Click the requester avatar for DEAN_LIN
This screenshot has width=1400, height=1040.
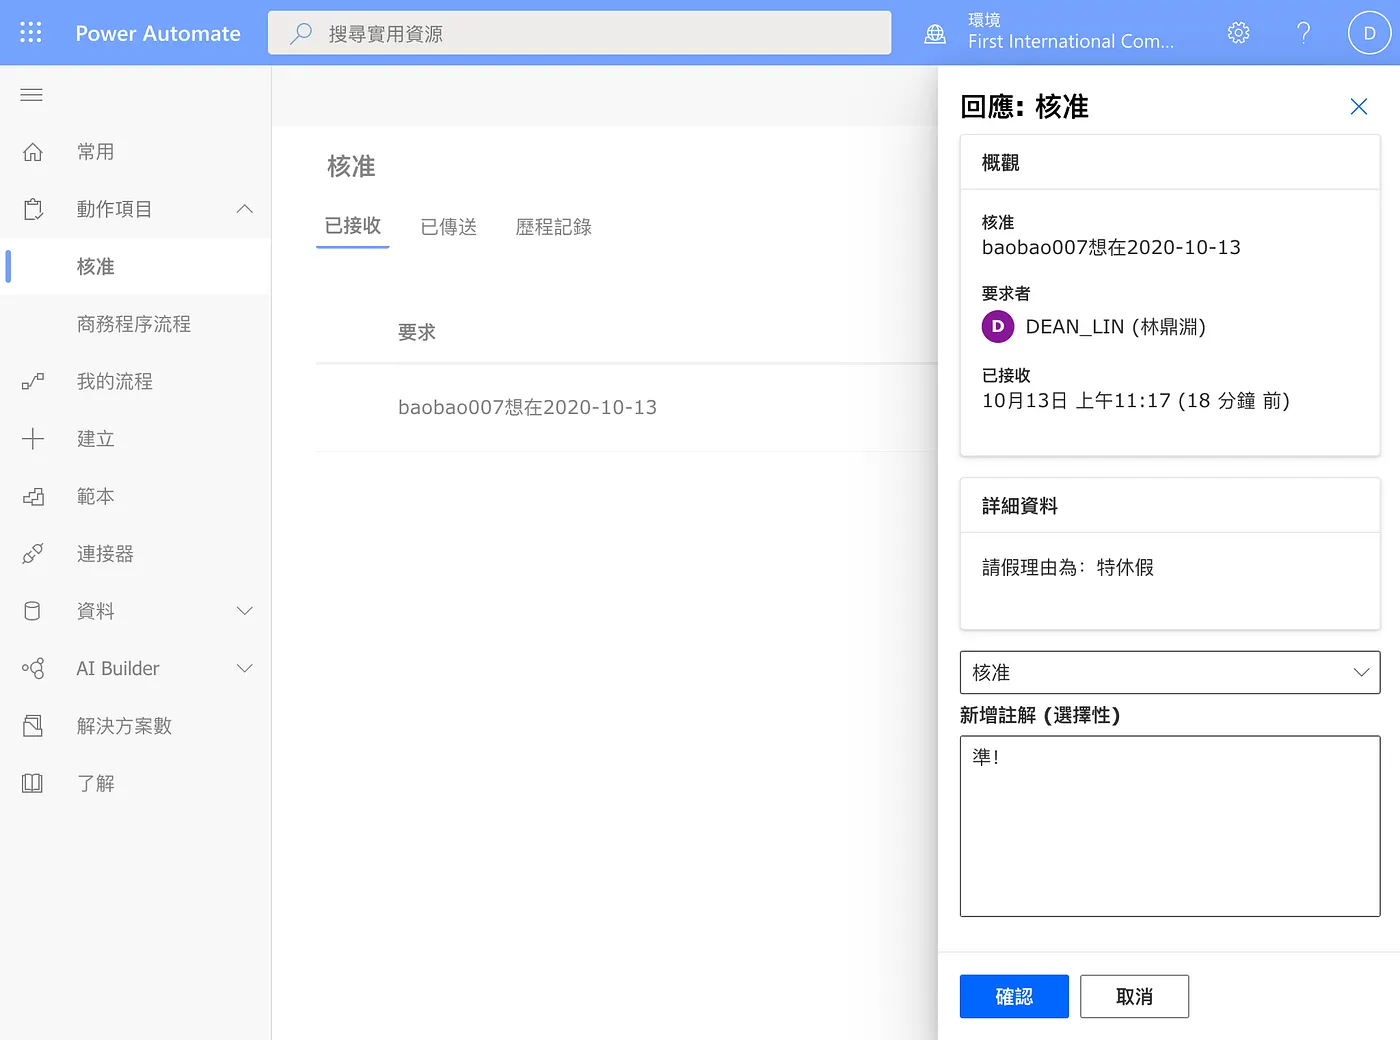tap(997, 326)
